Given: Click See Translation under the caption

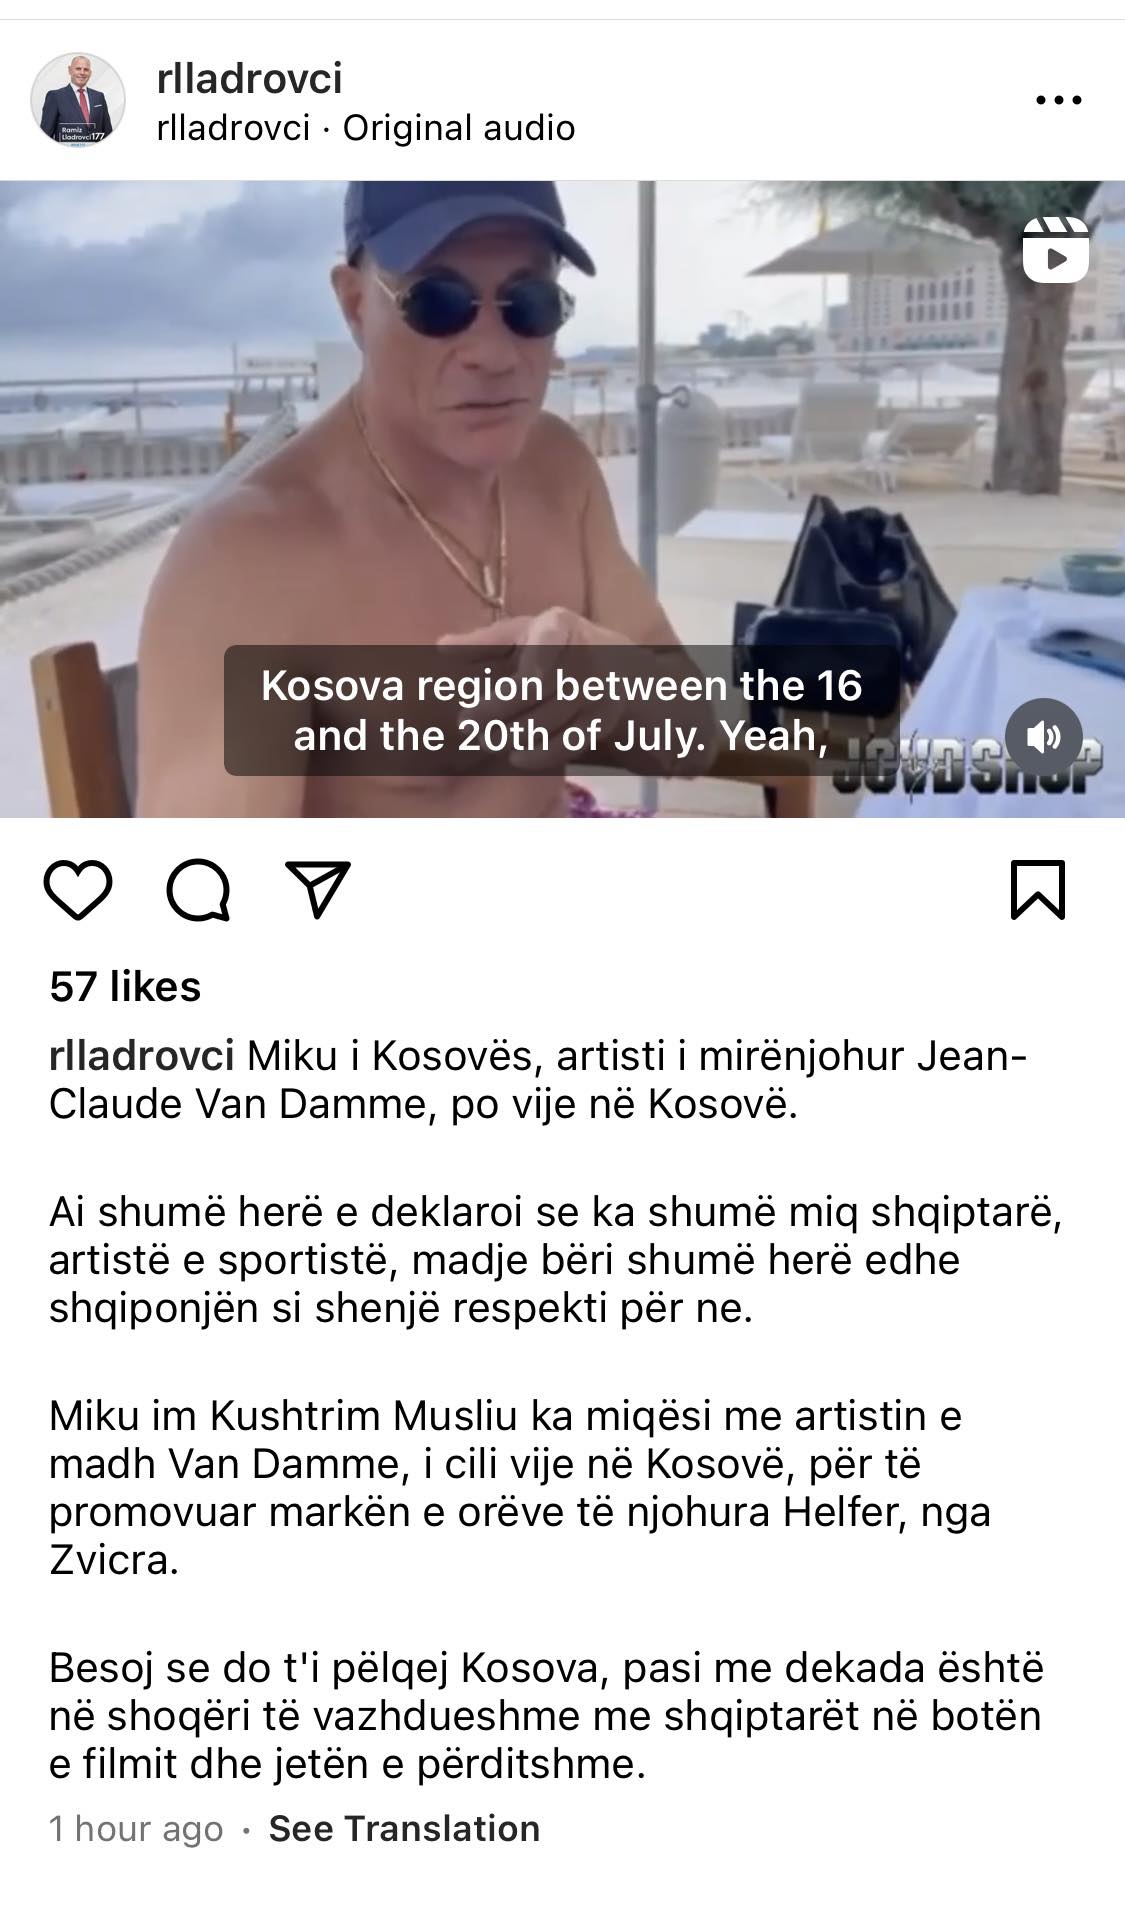Looking at the screenshot, I should [x=404, y=1829].
